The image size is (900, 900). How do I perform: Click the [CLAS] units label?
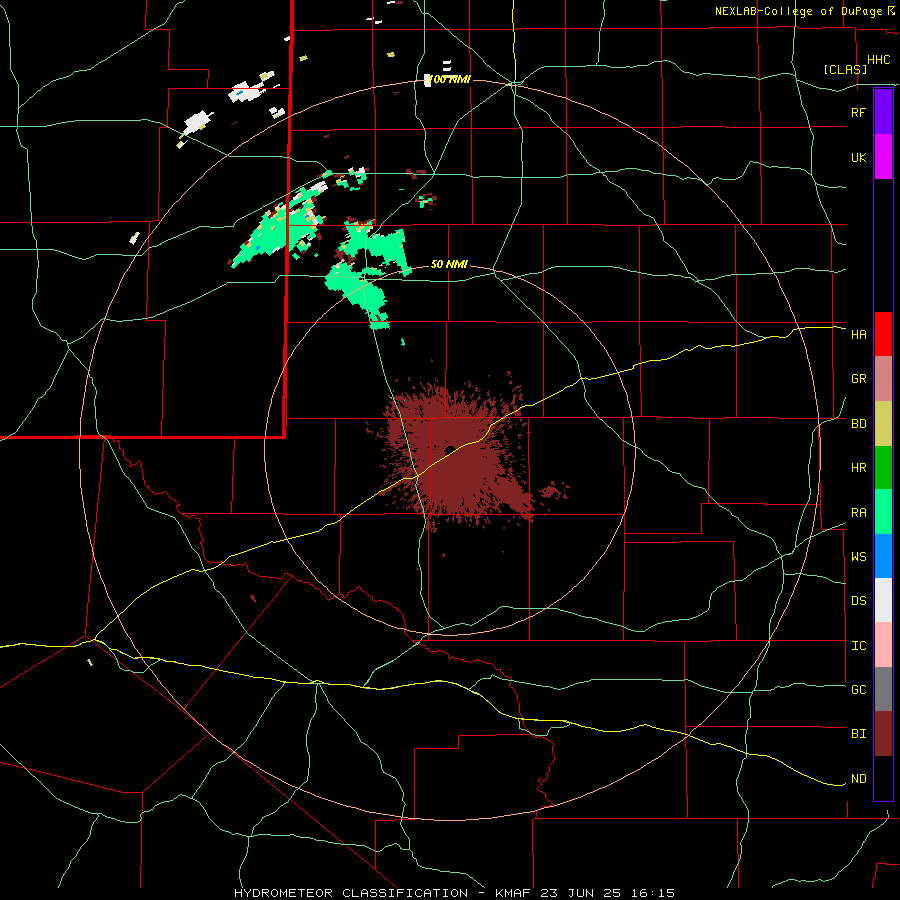coord(845,70)
